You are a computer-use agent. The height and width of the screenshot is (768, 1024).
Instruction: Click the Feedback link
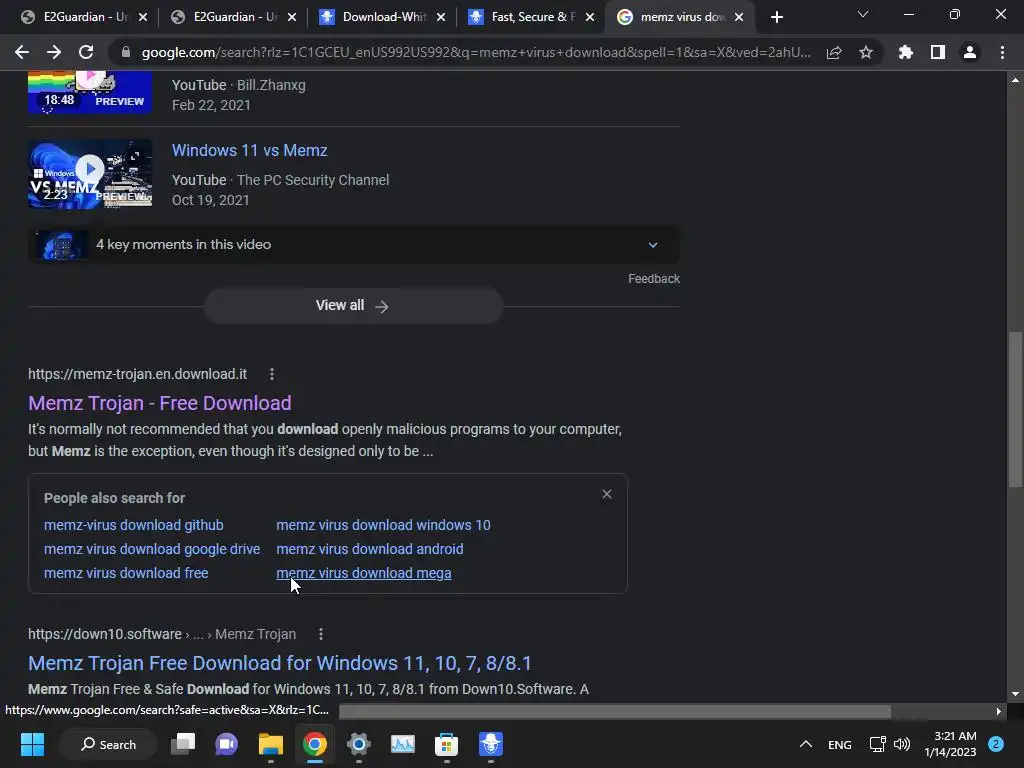tap(654, 279)
